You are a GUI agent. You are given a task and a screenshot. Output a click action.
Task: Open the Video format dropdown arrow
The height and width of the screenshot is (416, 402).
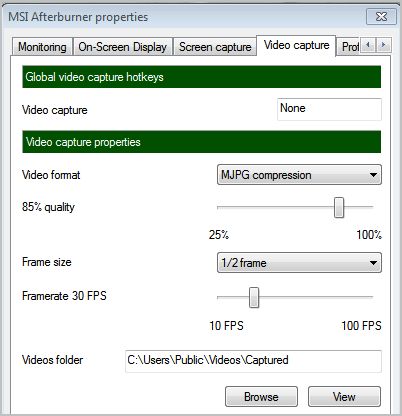tap(373, 175)
